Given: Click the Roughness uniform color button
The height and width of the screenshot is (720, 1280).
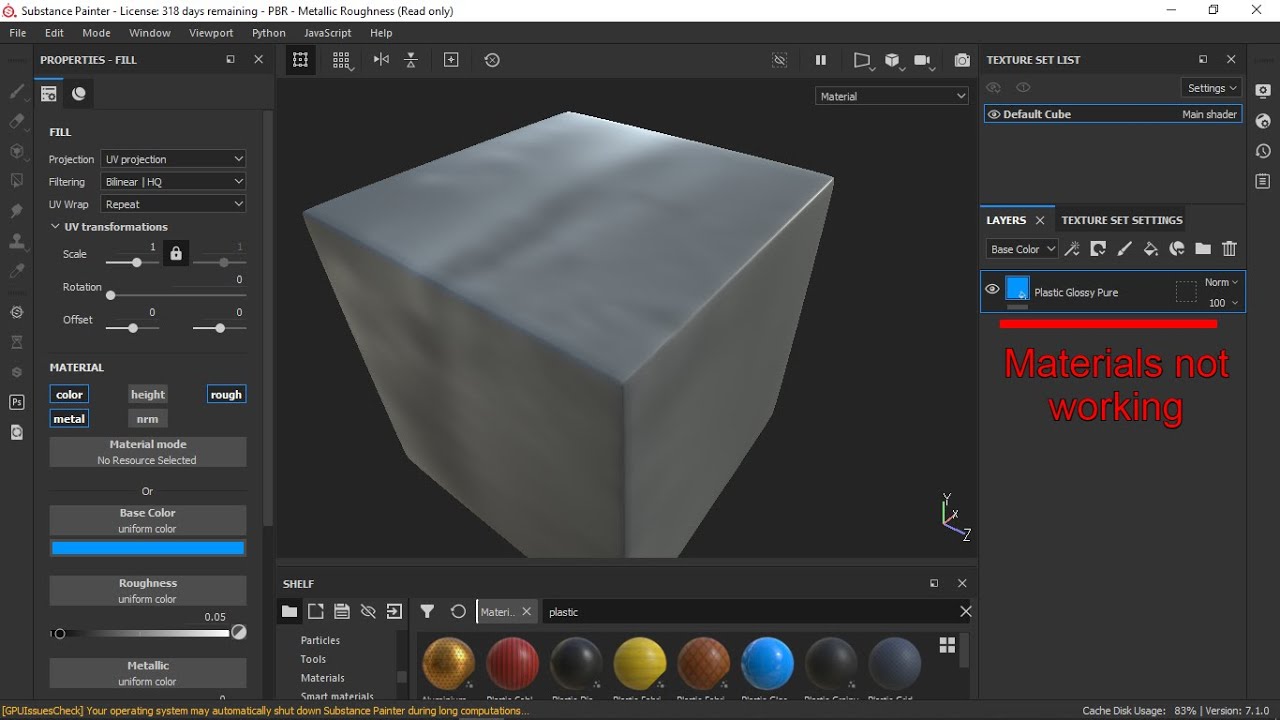Looking at the screenshot, I should pyautogui.click(x=148, y=590).
